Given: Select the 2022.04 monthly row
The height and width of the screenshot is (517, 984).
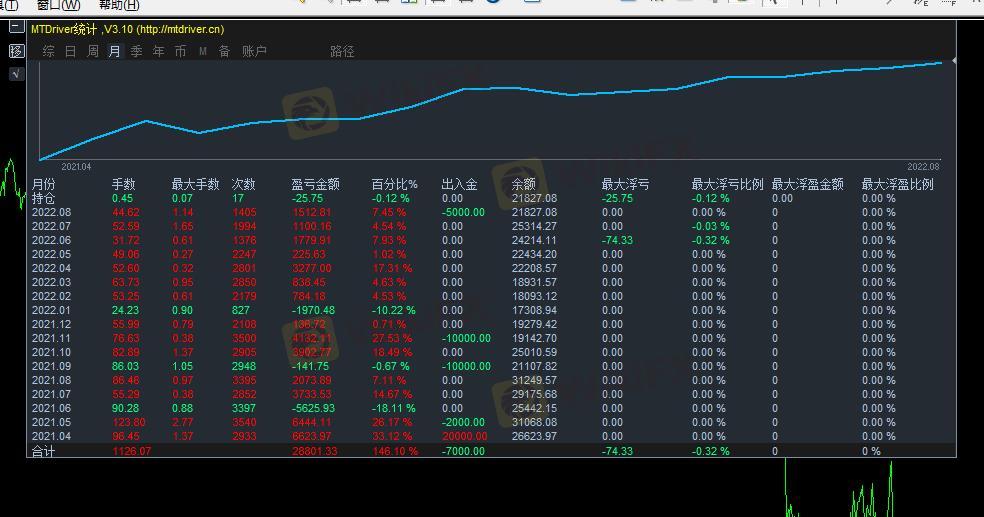Looking at the screenshot, I should pos(52,268).
